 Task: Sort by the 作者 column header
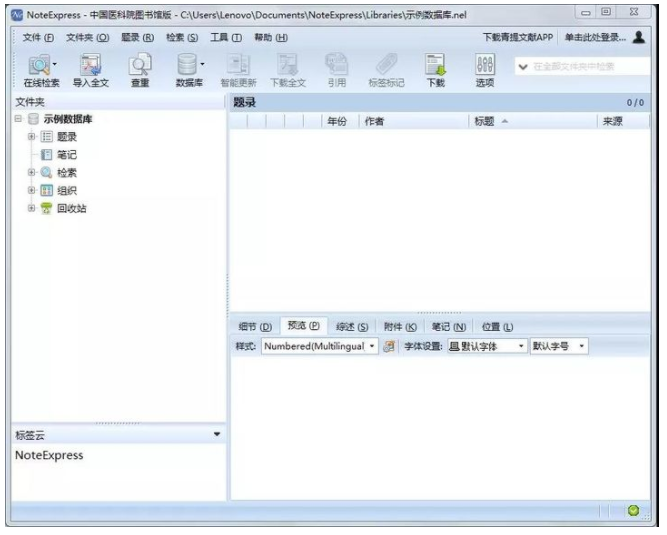click(414, 121)
